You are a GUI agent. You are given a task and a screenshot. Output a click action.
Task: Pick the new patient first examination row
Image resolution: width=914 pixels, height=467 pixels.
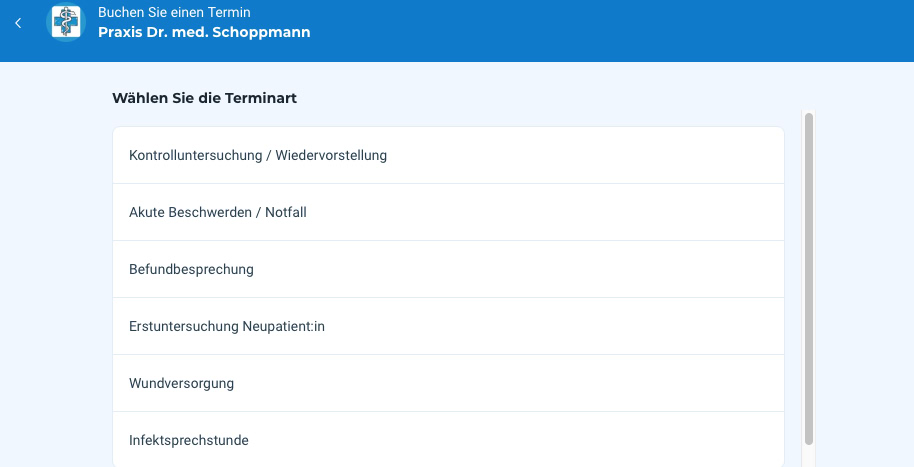click(x=448, y=326)
